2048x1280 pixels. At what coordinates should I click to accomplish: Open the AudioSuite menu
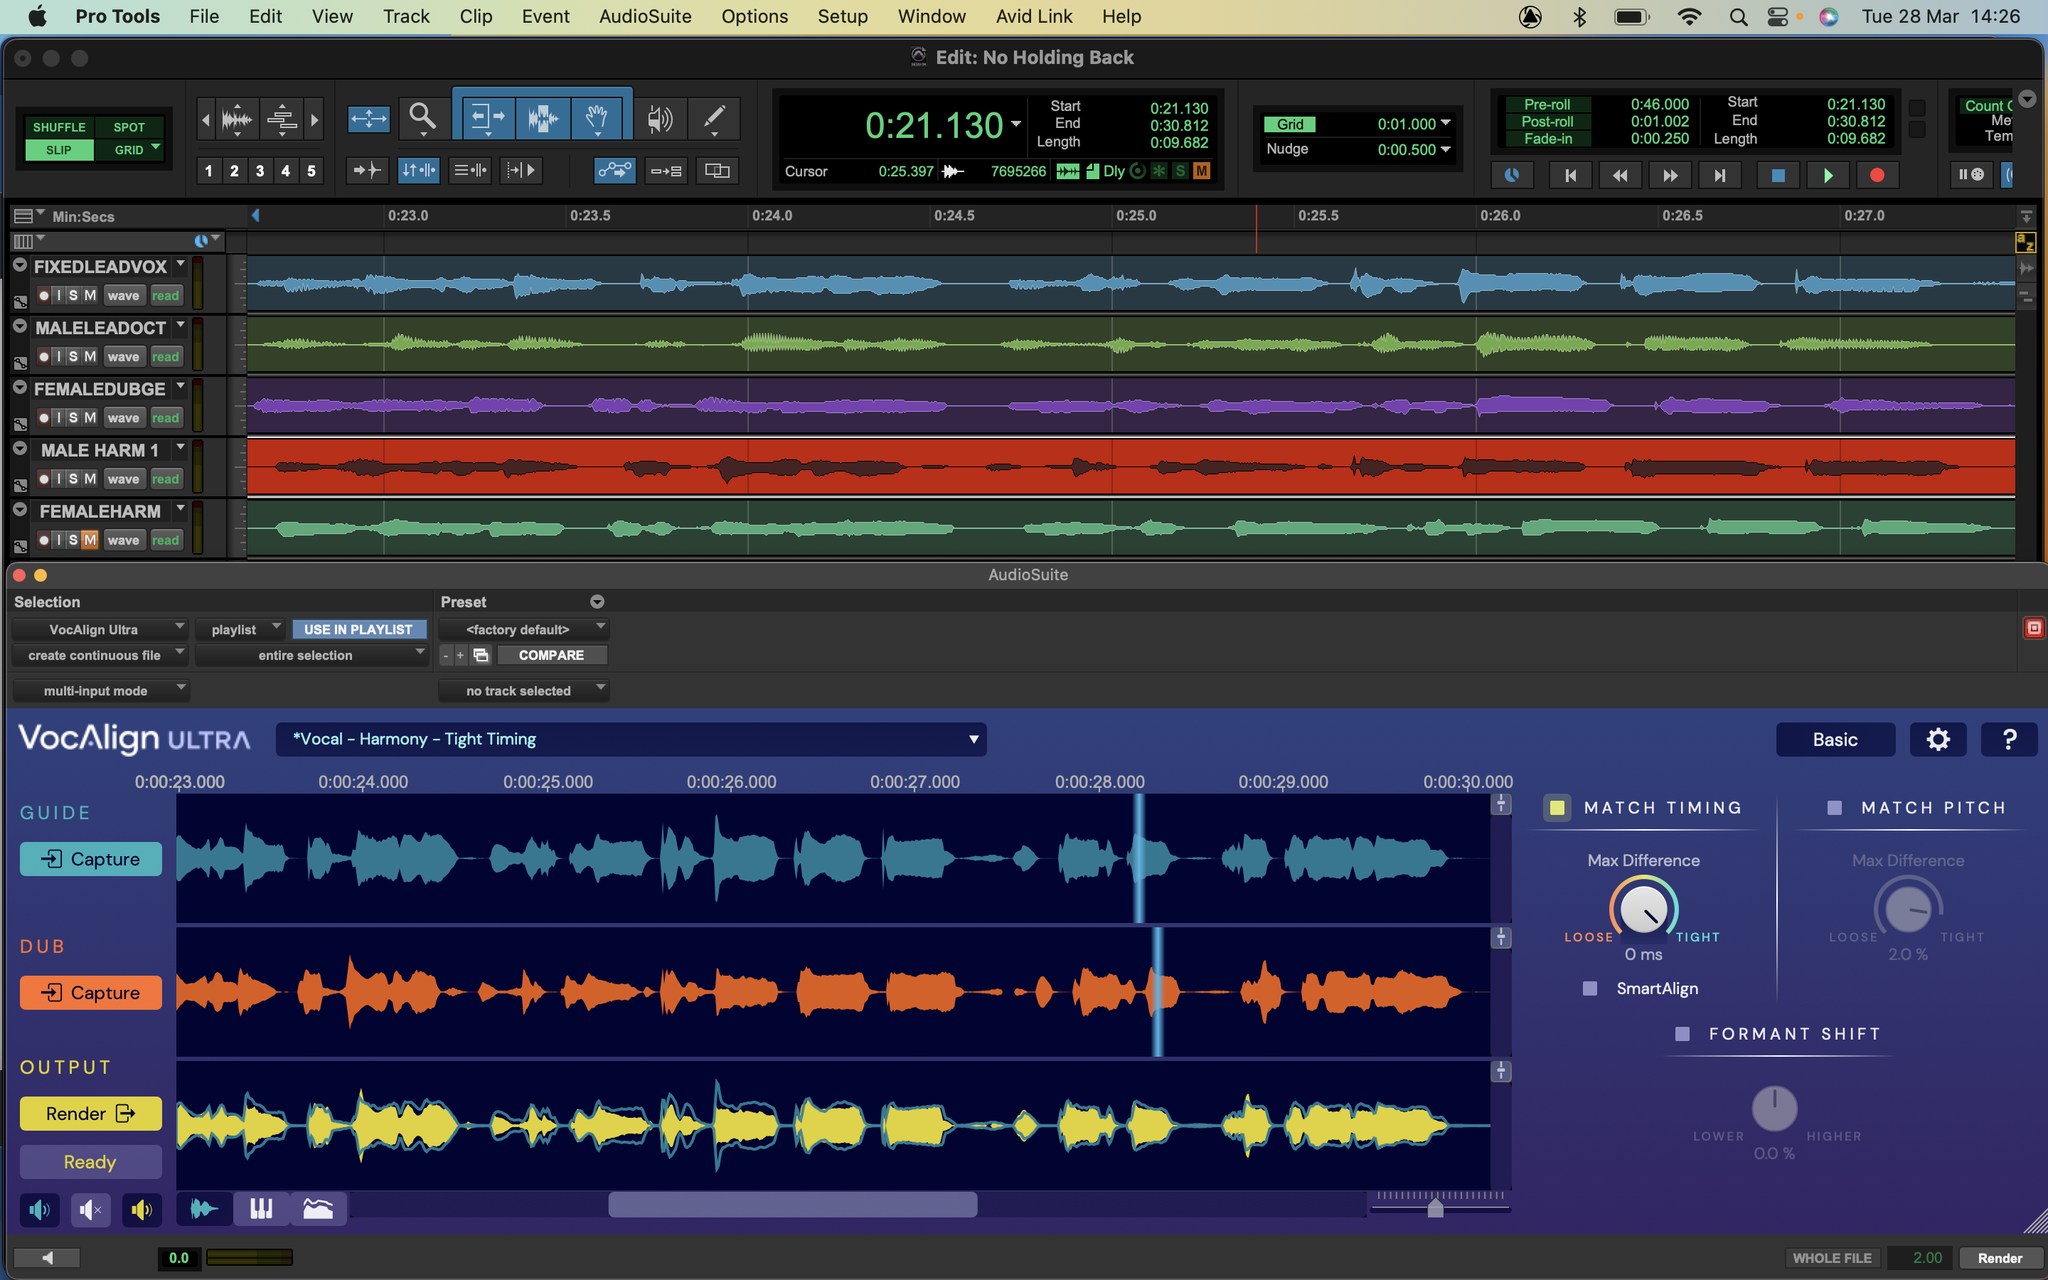(x=645, y=16)
